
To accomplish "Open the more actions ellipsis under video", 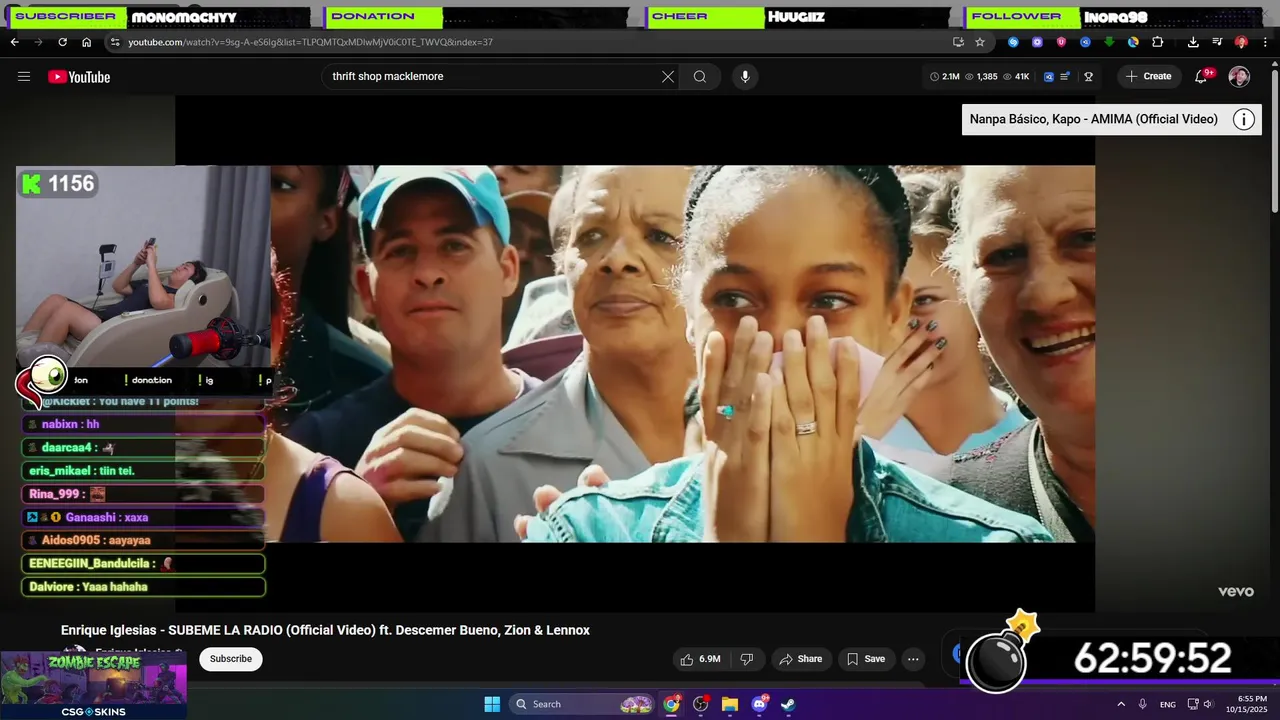I will [x=913, y=659].
